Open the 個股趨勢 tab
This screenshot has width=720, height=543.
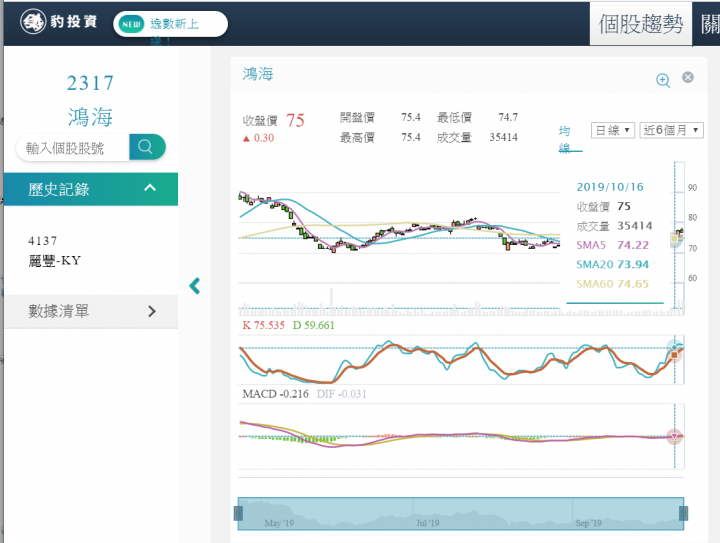click(x=641, y=24)
